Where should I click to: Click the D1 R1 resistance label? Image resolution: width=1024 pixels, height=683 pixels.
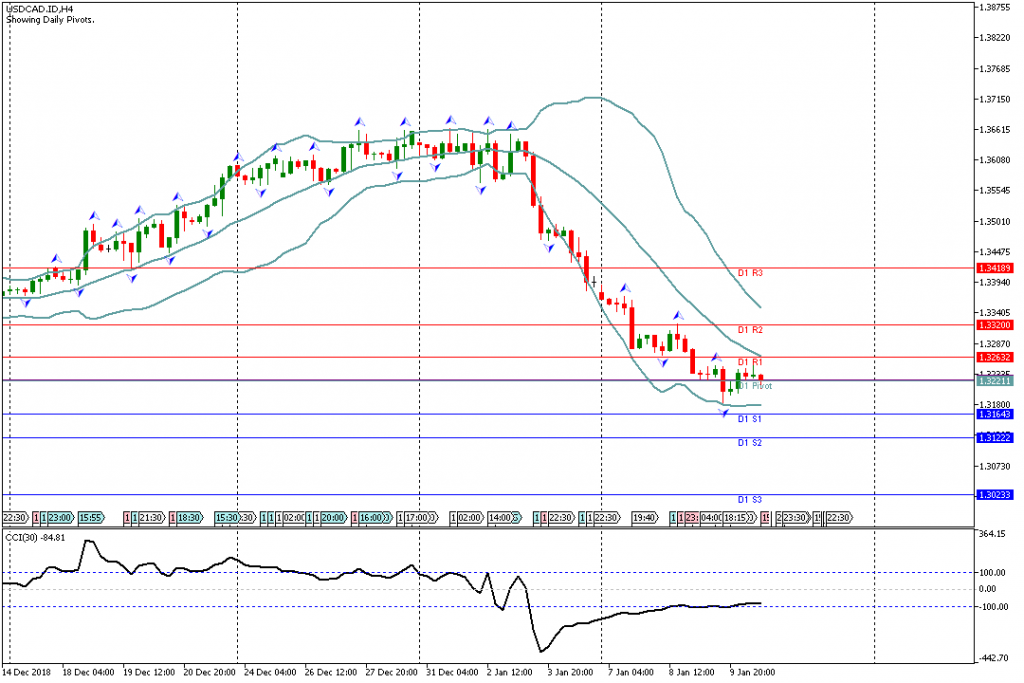pos(750,361)
